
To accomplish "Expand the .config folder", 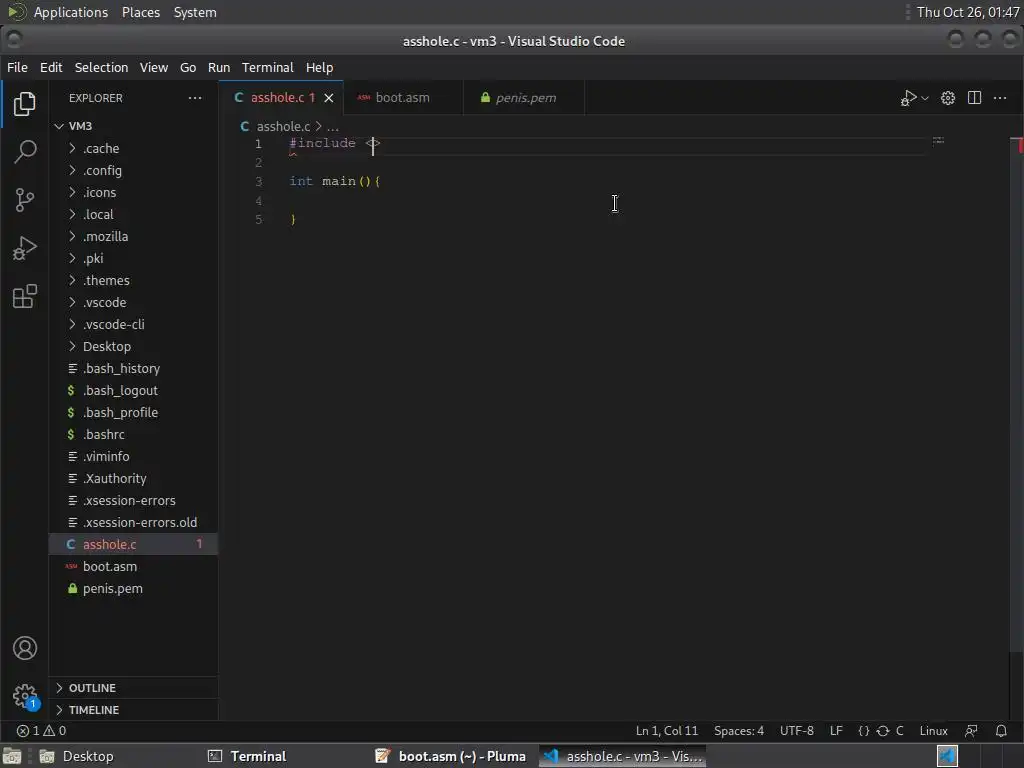I will [x=133, y=170].
